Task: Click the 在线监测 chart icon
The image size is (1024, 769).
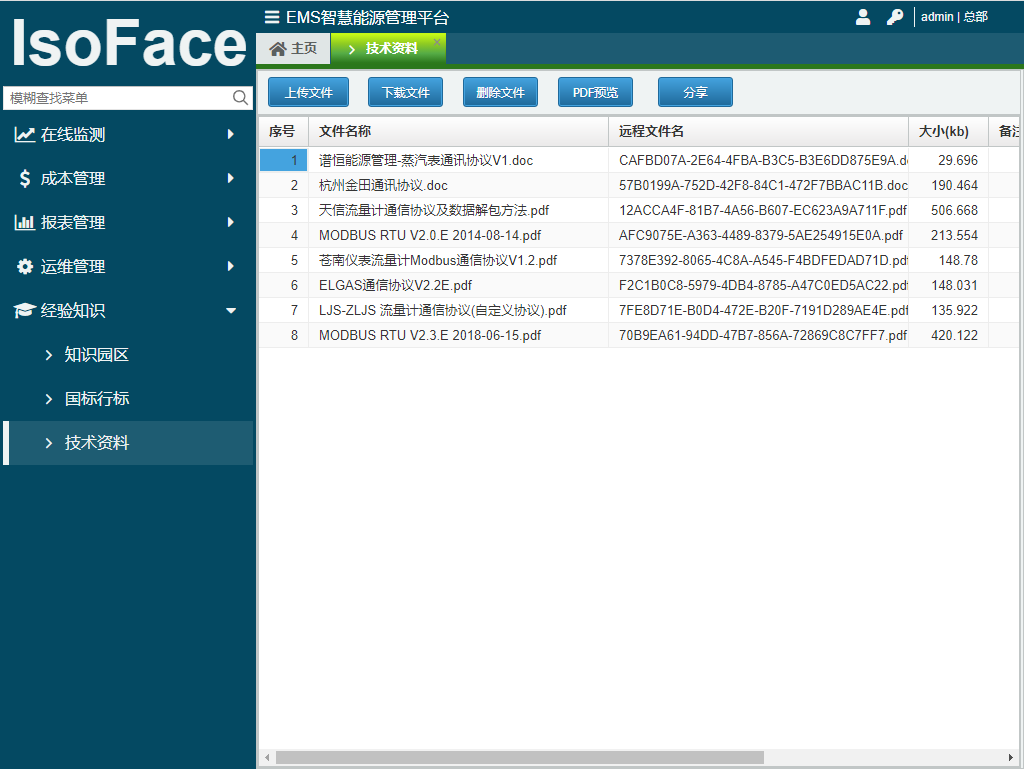Action: point(25,134)
